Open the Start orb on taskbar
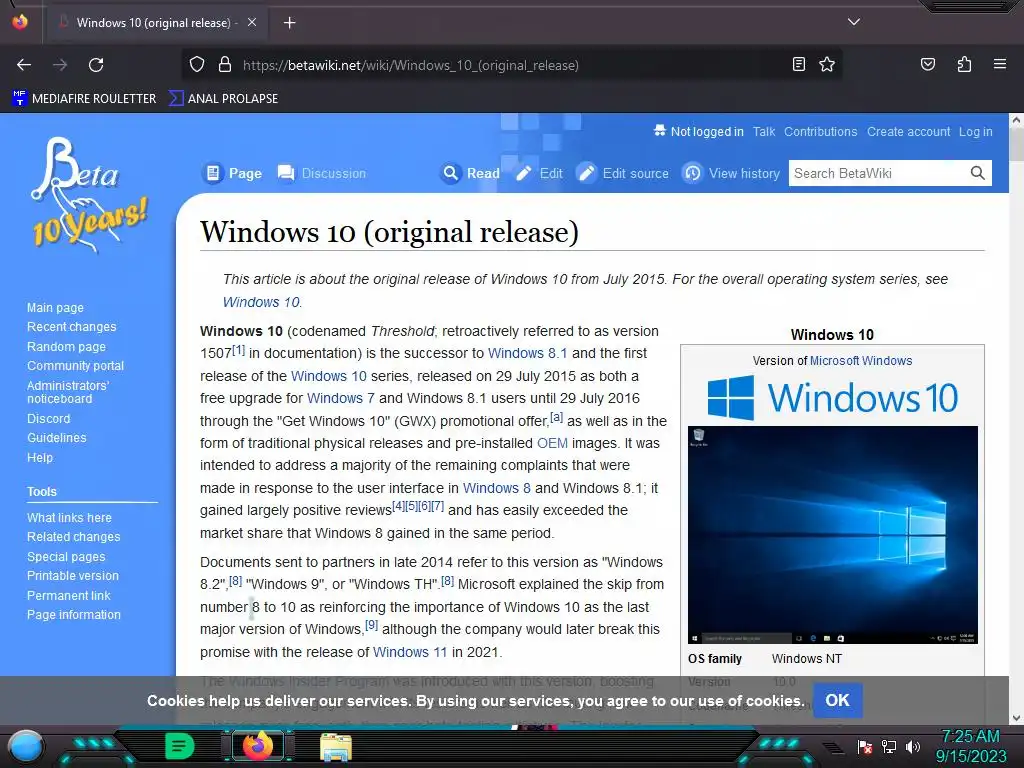This screenshot has height=768, width=1024. [x=26, y=747]
